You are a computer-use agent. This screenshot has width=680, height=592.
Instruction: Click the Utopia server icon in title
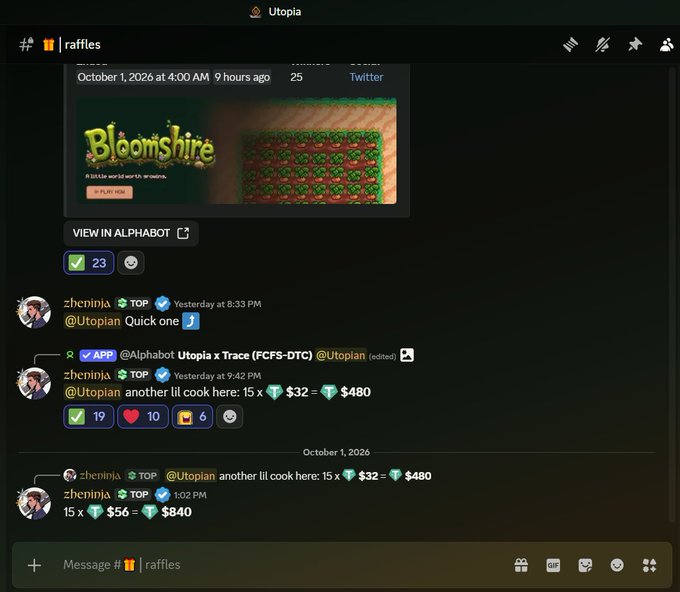pos(256,12)
